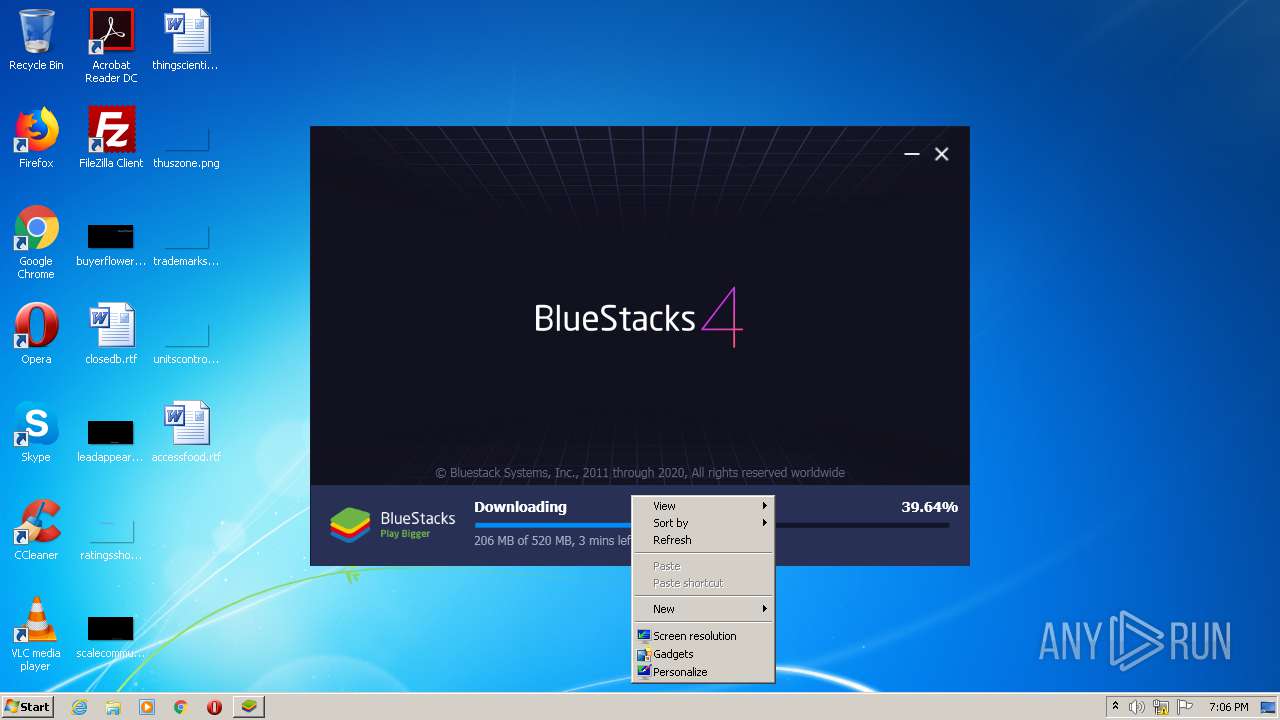Click the BlueStacks 4 logo
Viewport: 1280px width, 720px height.
639,317
